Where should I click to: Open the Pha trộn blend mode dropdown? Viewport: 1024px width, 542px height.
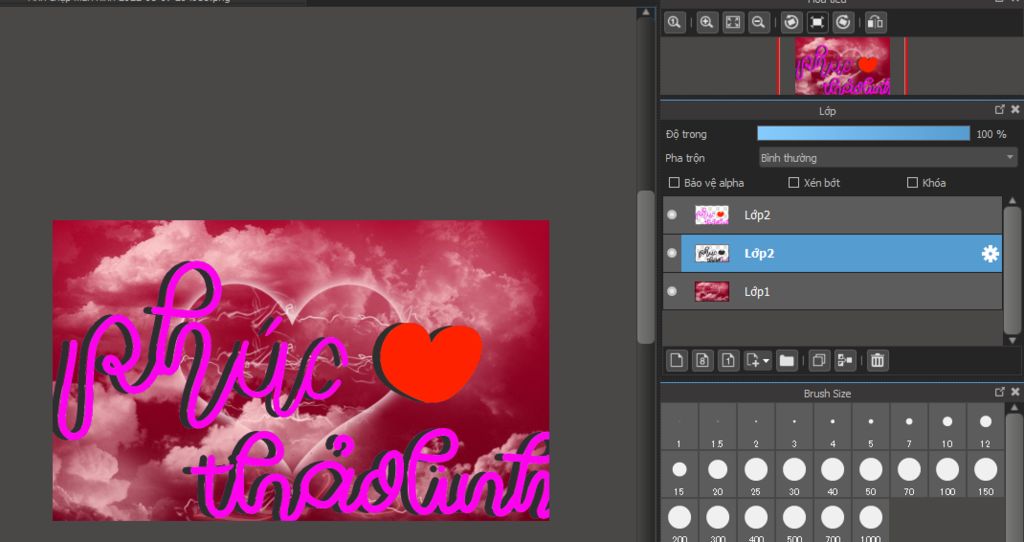click(888, 157)
